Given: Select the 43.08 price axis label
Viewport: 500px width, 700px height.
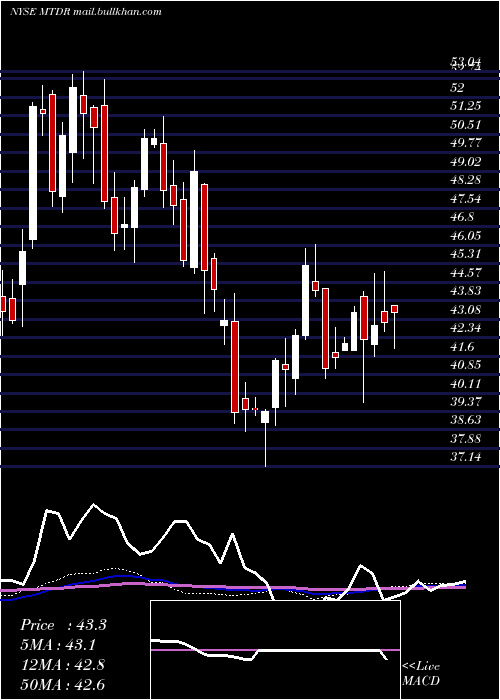Looking at the screenshot, I should coord(466,309).
